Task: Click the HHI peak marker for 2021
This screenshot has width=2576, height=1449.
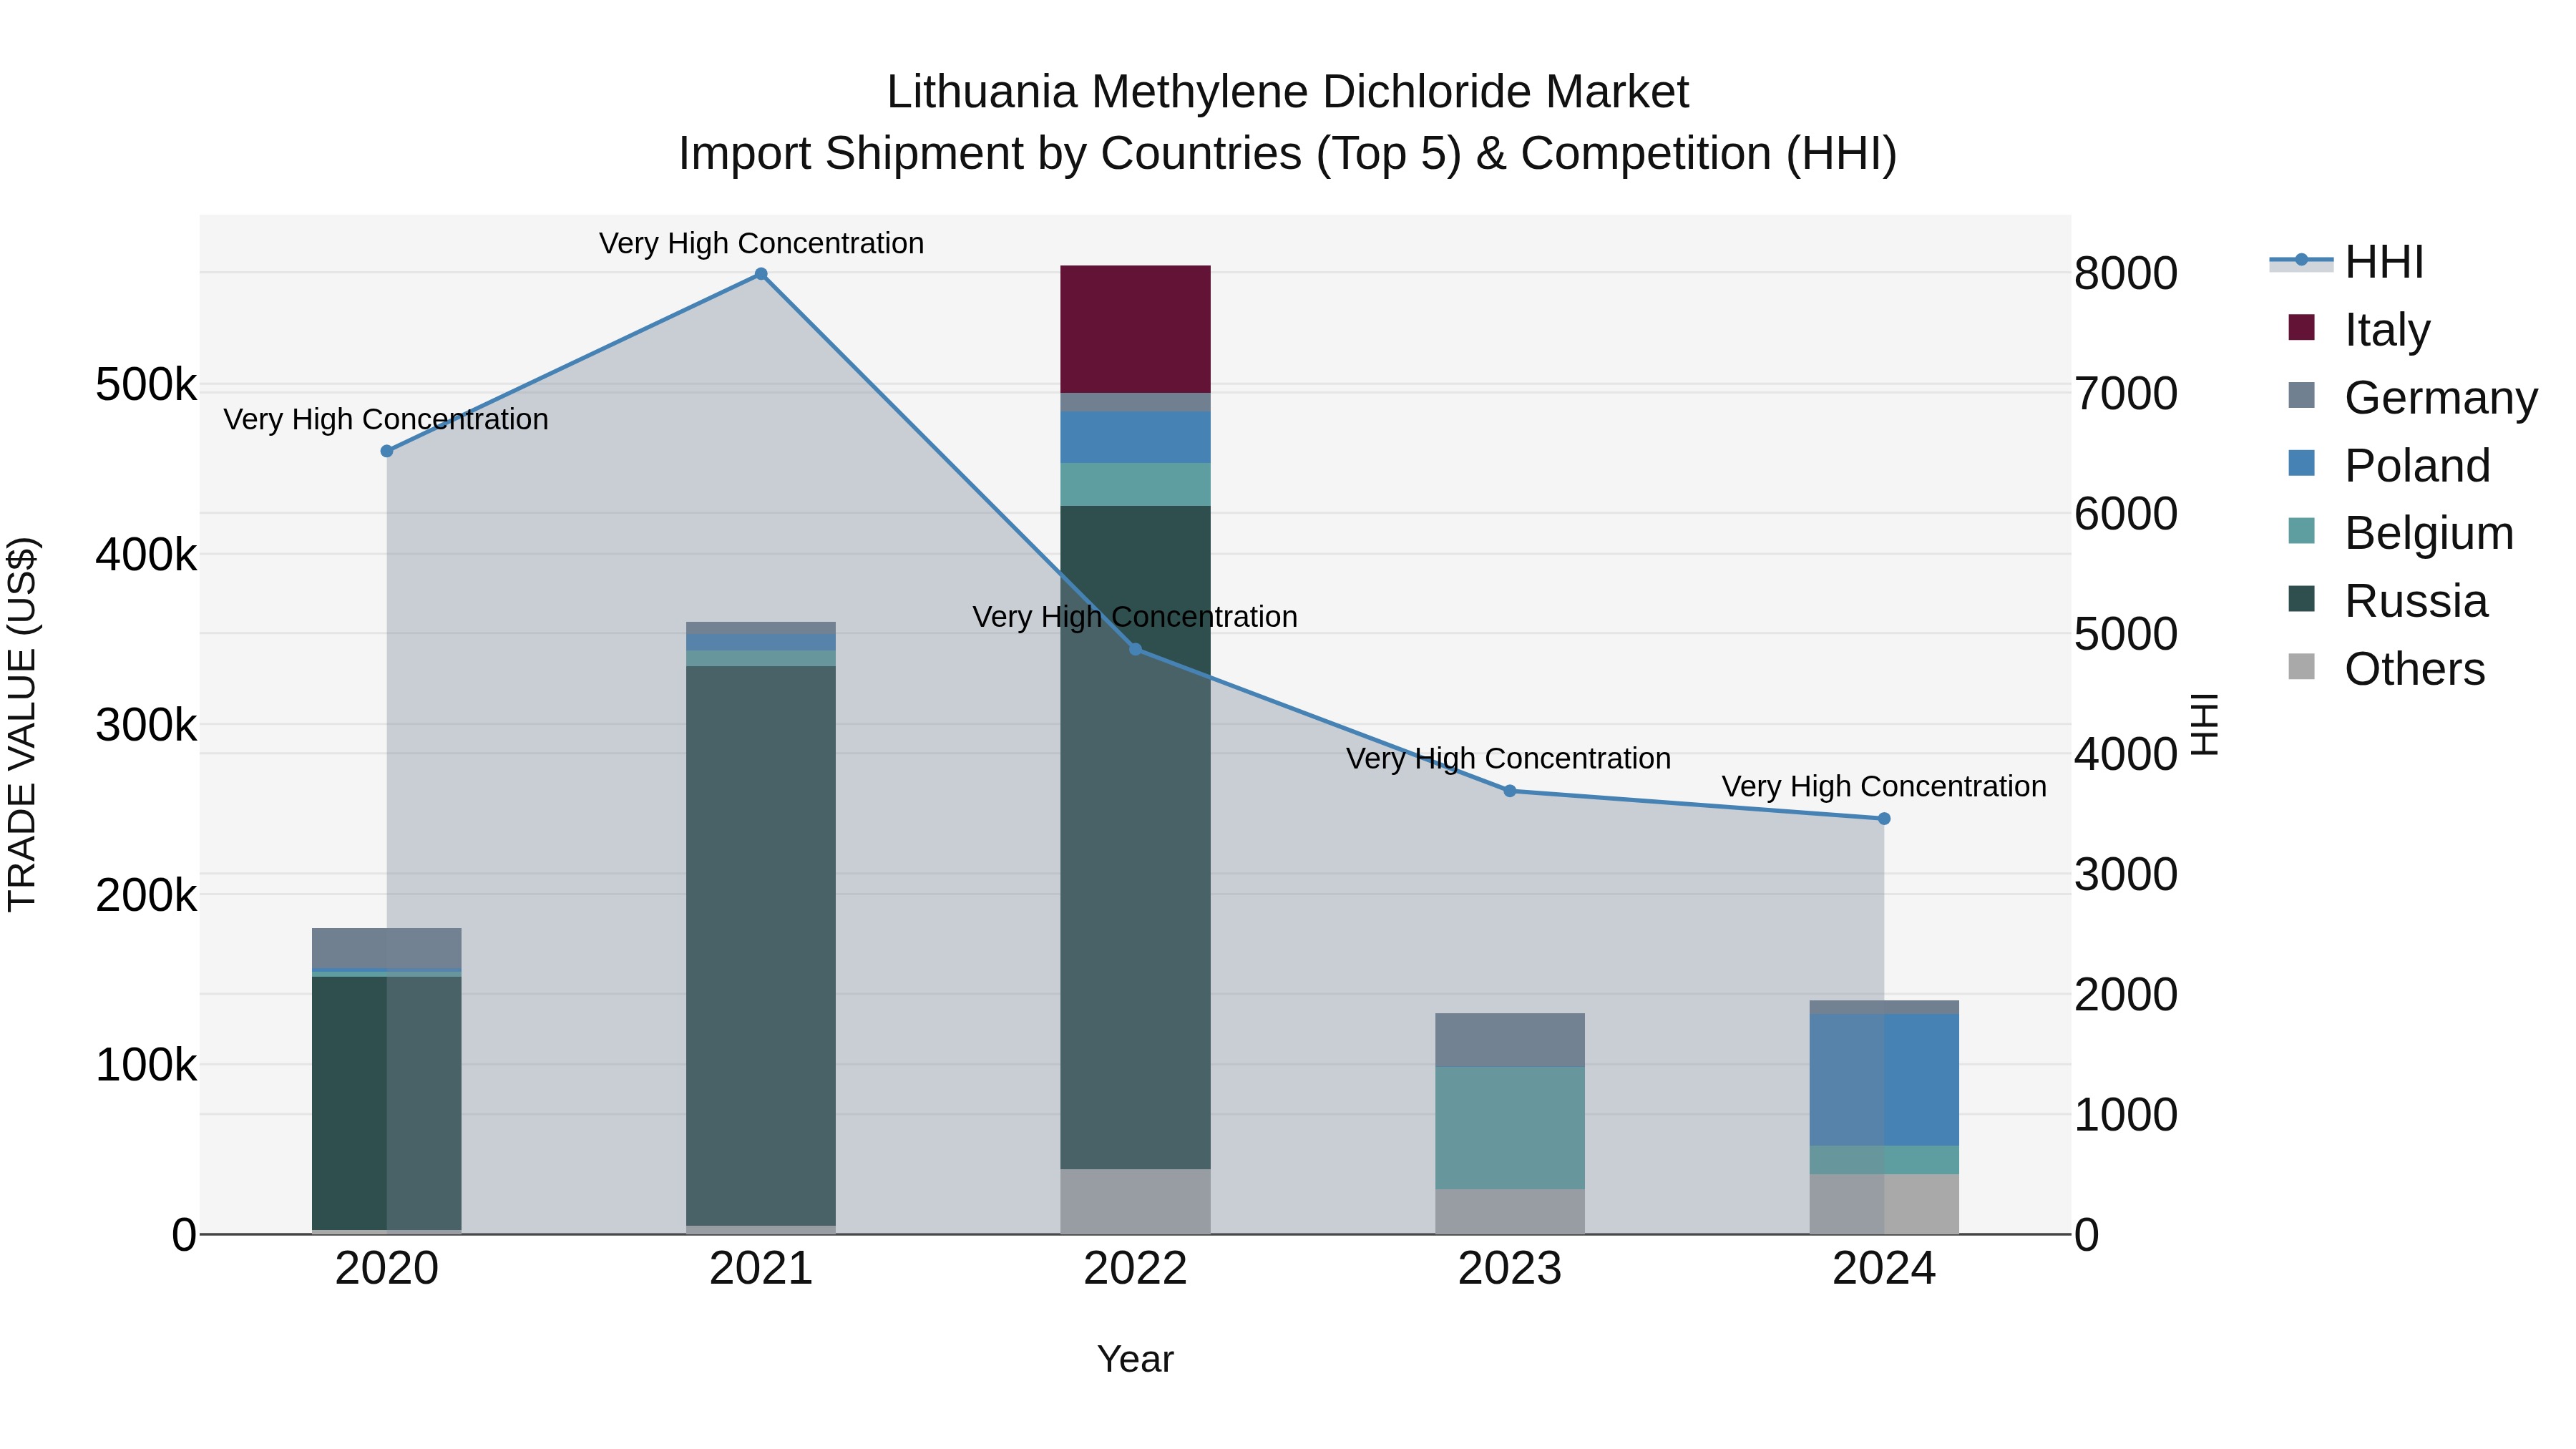Action: click(761, 274)
